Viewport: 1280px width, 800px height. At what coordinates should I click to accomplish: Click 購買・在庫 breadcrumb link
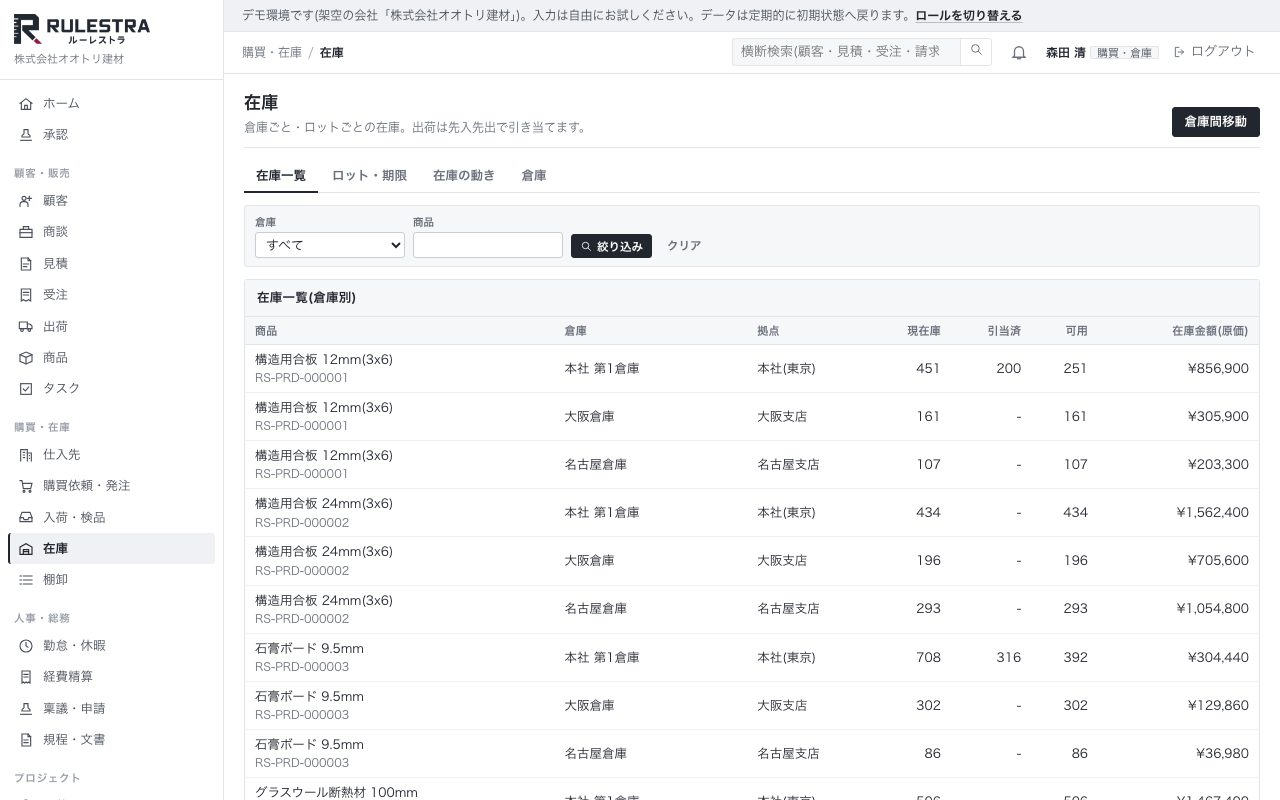(x=272, y=52)
